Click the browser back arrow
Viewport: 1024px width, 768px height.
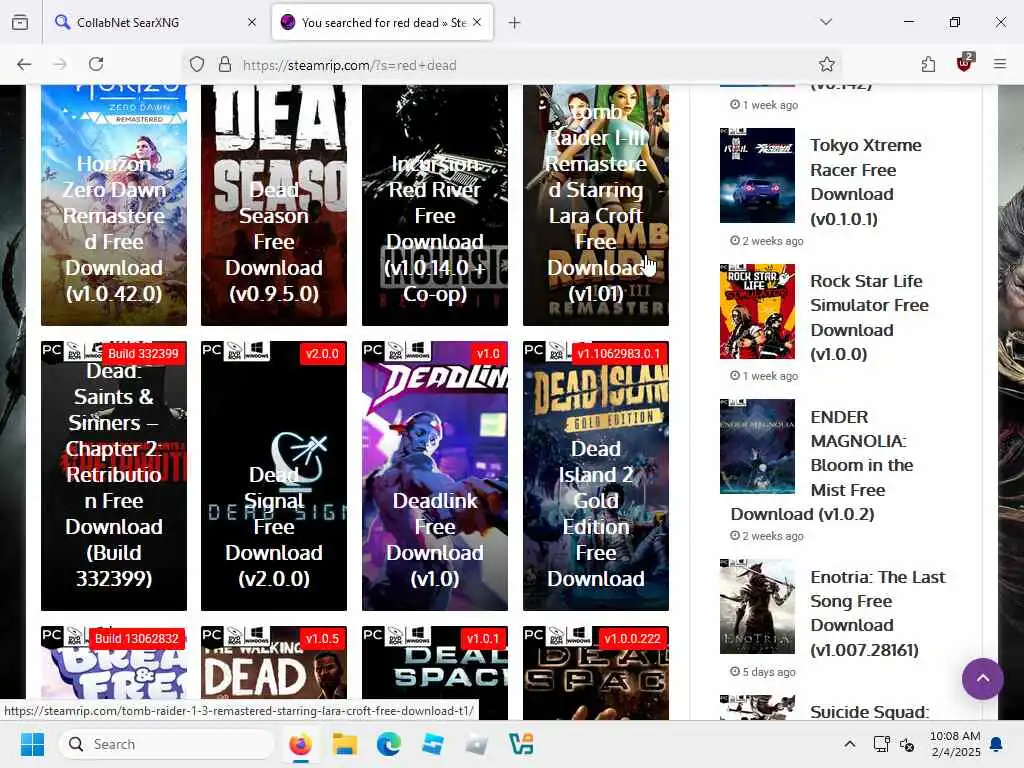point(24,64)
